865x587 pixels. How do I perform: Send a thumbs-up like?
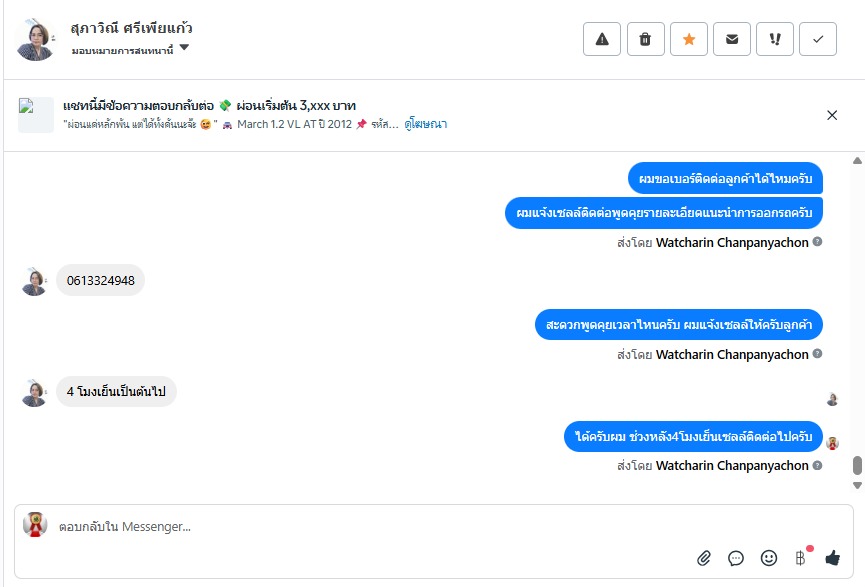tap(832, 558)
